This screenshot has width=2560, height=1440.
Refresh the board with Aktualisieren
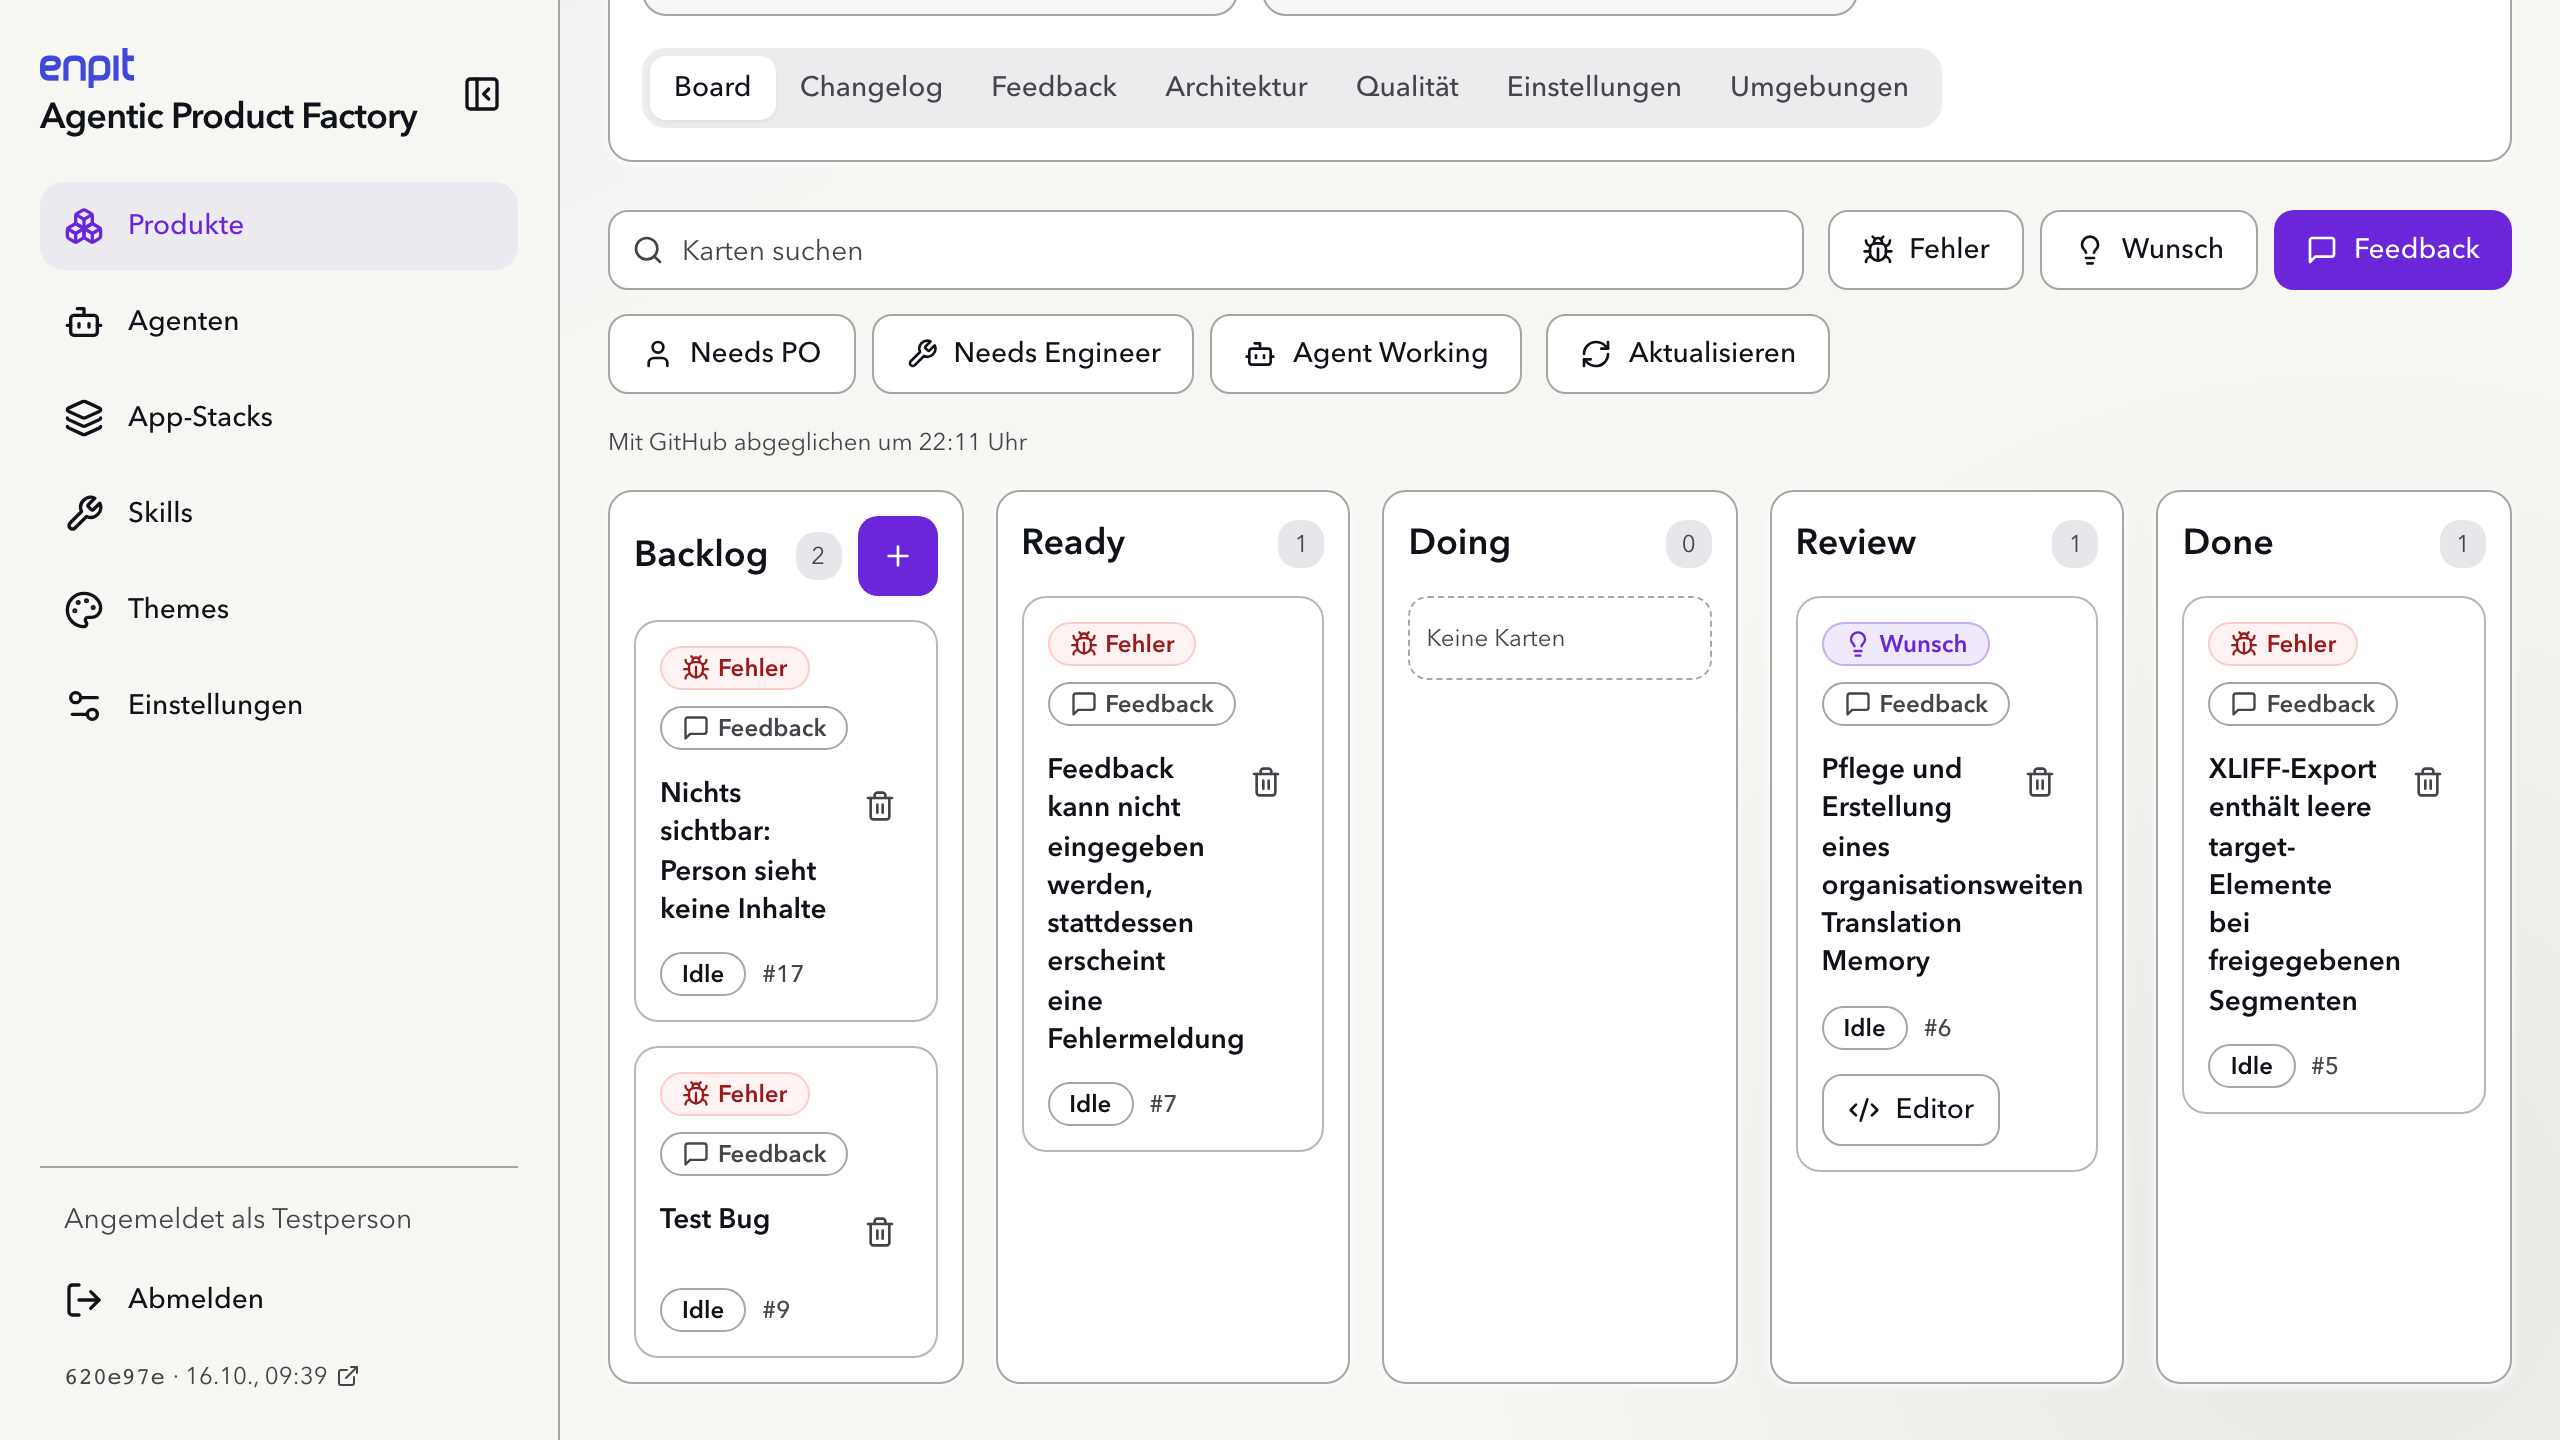(1688, 354)
